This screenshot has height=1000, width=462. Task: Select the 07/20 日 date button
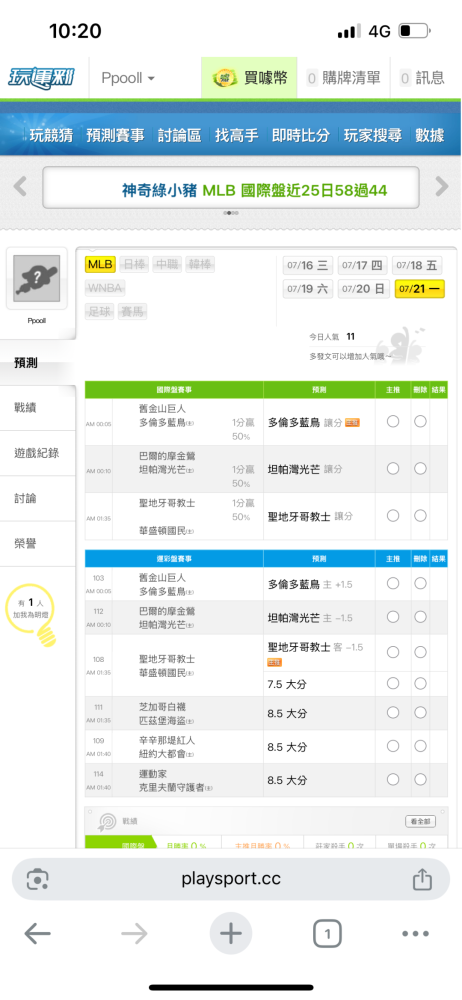tap(363, 289)
